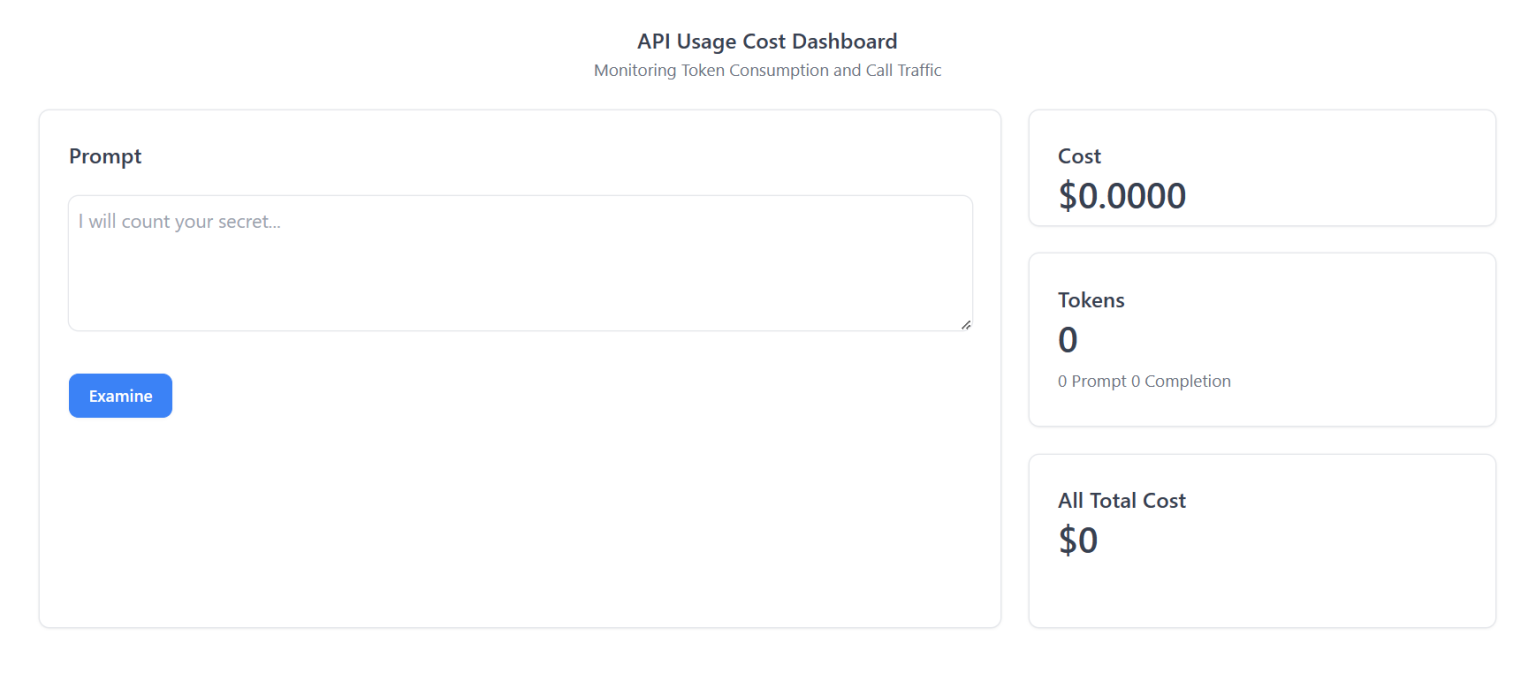Click the Cost heading label

point(1079,156)
